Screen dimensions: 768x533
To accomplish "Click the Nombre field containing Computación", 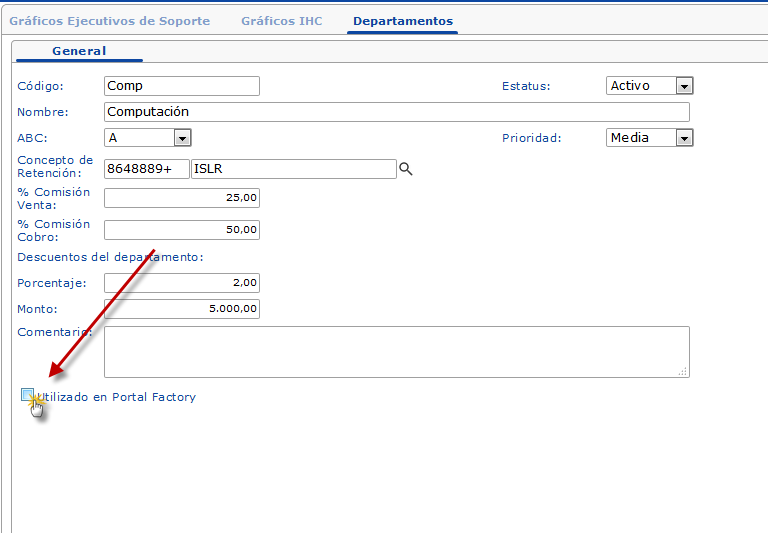I will coord(397,112).
